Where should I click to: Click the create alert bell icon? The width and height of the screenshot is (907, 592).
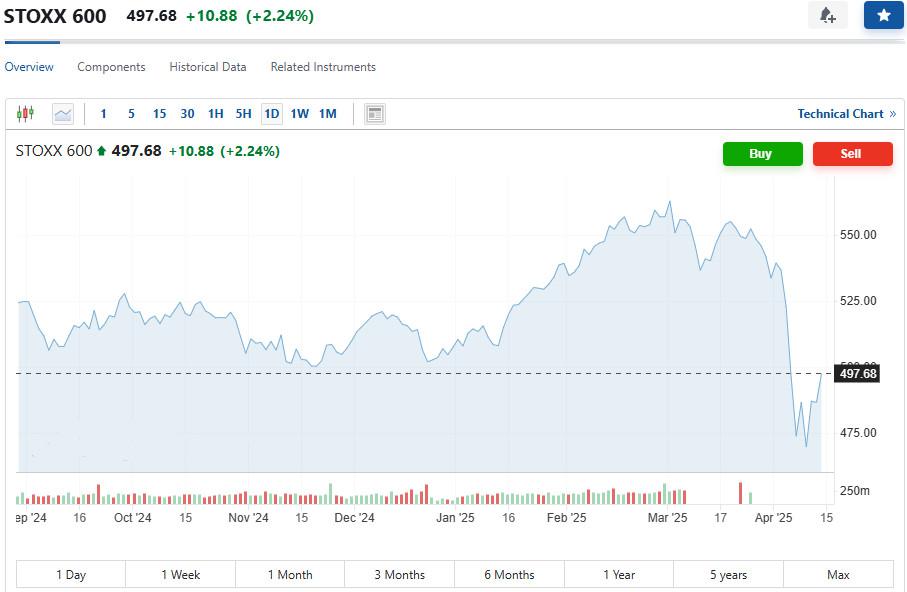point(828,15)
